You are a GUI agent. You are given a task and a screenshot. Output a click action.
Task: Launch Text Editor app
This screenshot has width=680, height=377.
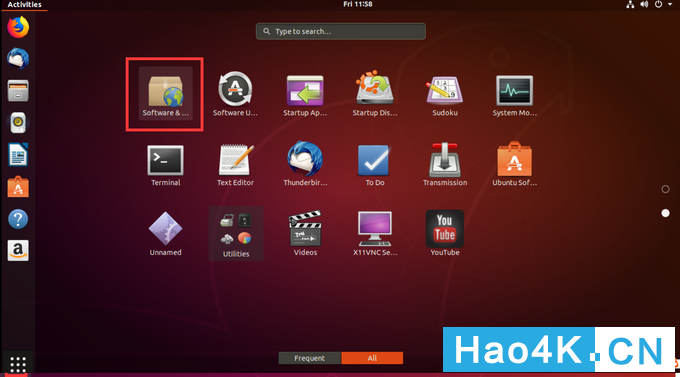pos(235,164)
